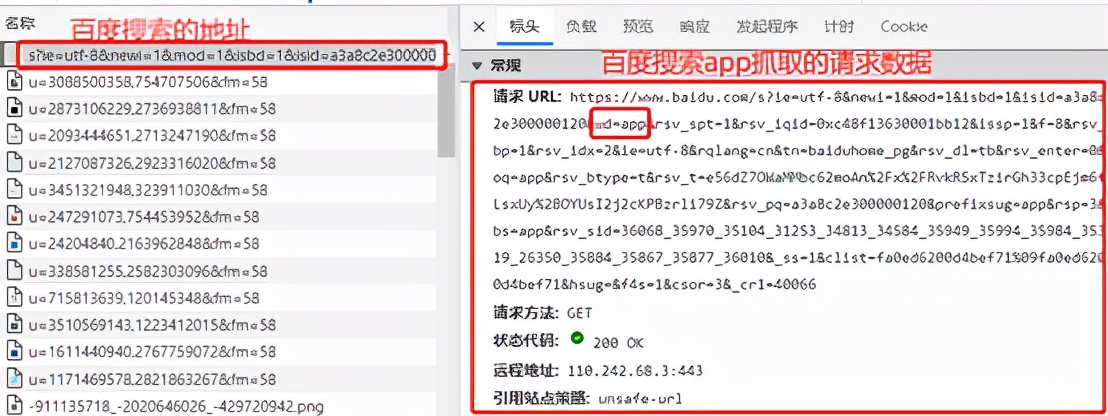This screenshot has width=1108, height=416.
Task: Open the 负载 tab
Action: pos(581,27)
